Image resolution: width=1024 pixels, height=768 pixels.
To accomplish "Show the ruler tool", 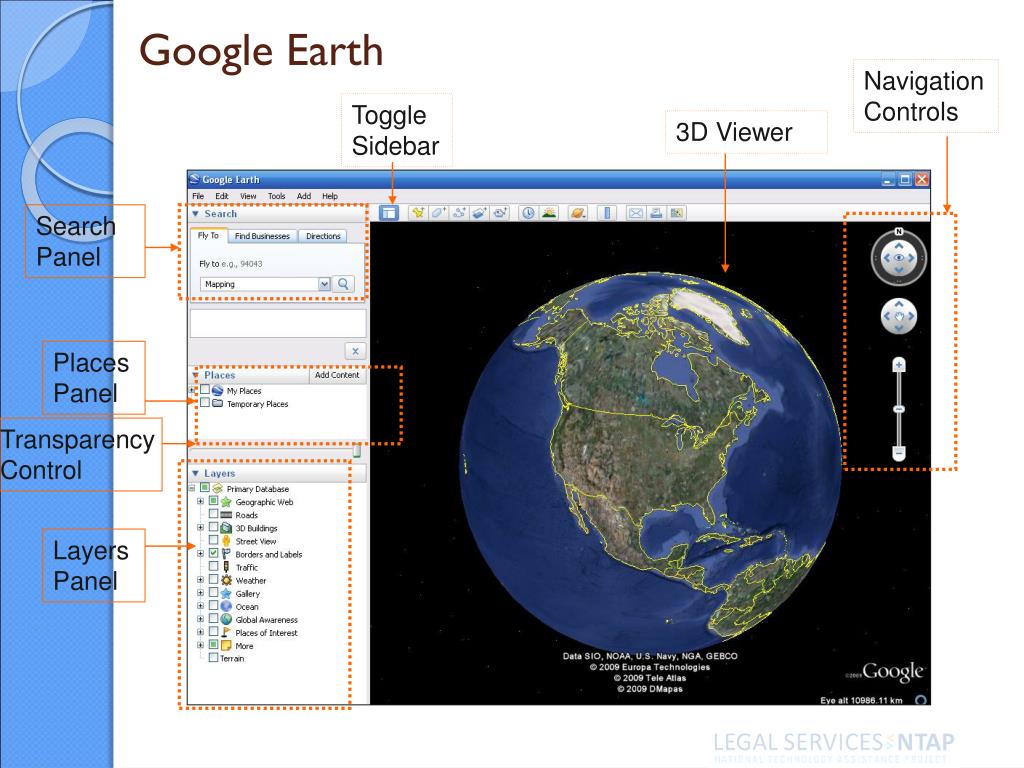I will point(607,213).
